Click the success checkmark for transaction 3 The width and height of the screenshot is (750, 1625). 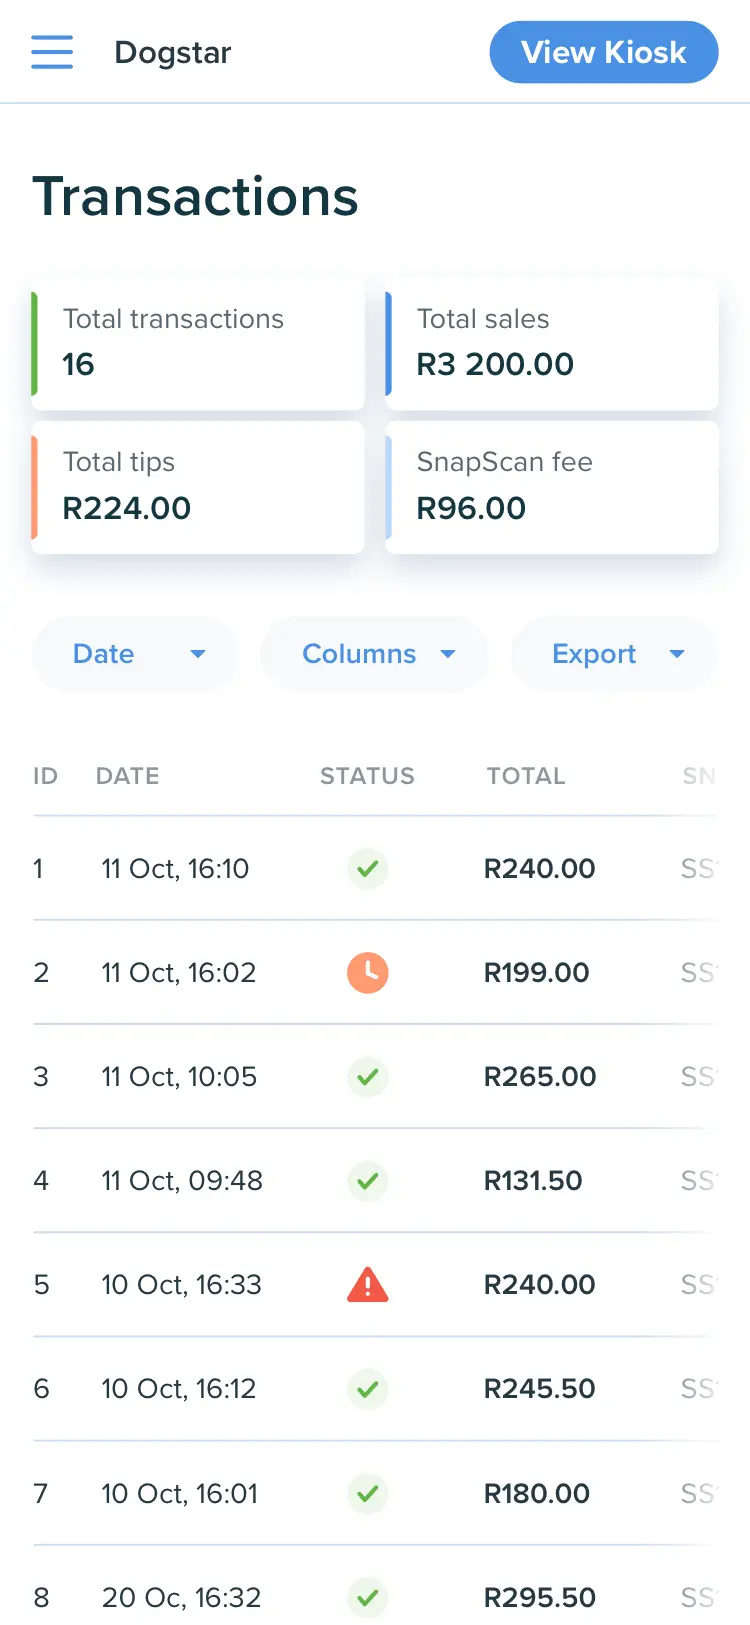367,1077
